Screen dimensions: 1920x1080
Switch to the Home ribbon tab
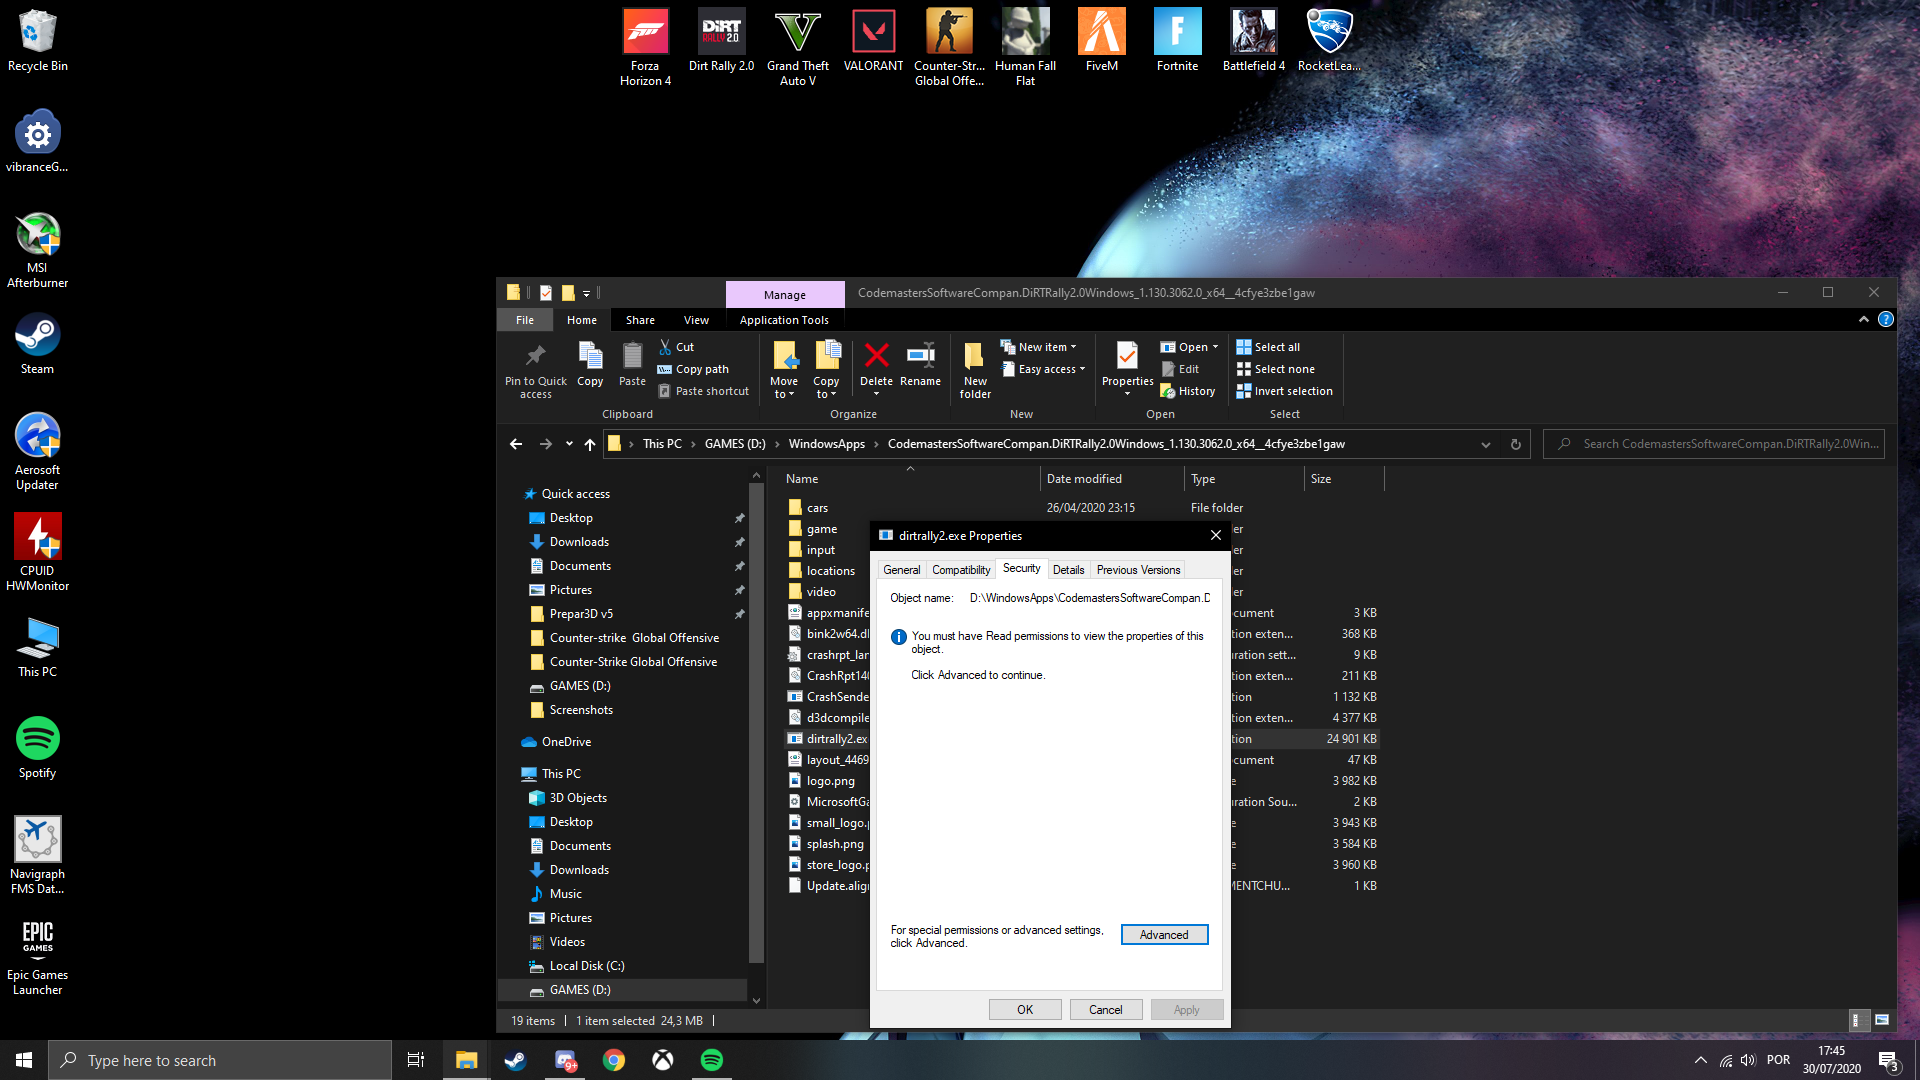point(582,320)
